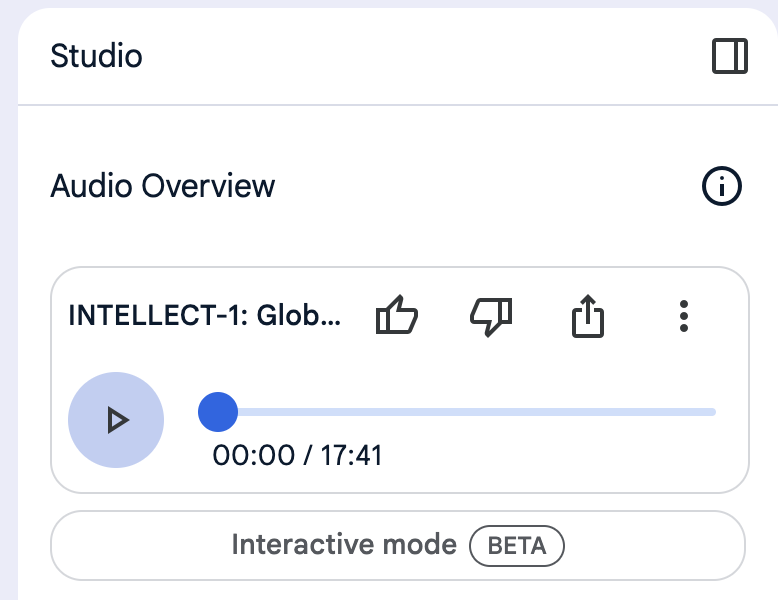The image size is (778, 600).
Task: Click the 00:00 / 17:41 time display
Action: 297,456
